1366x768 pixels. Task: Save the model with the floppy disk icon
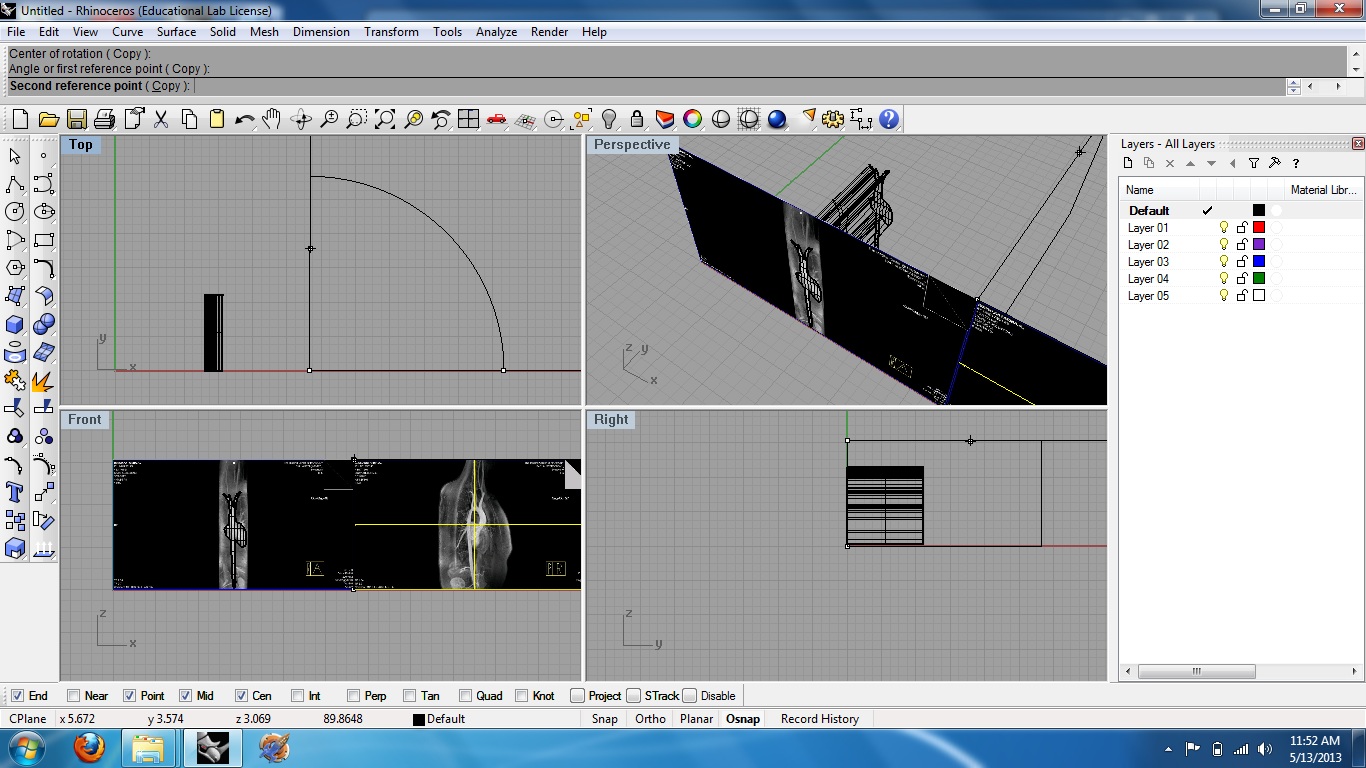pyautogui.click(x=76, y=120)
